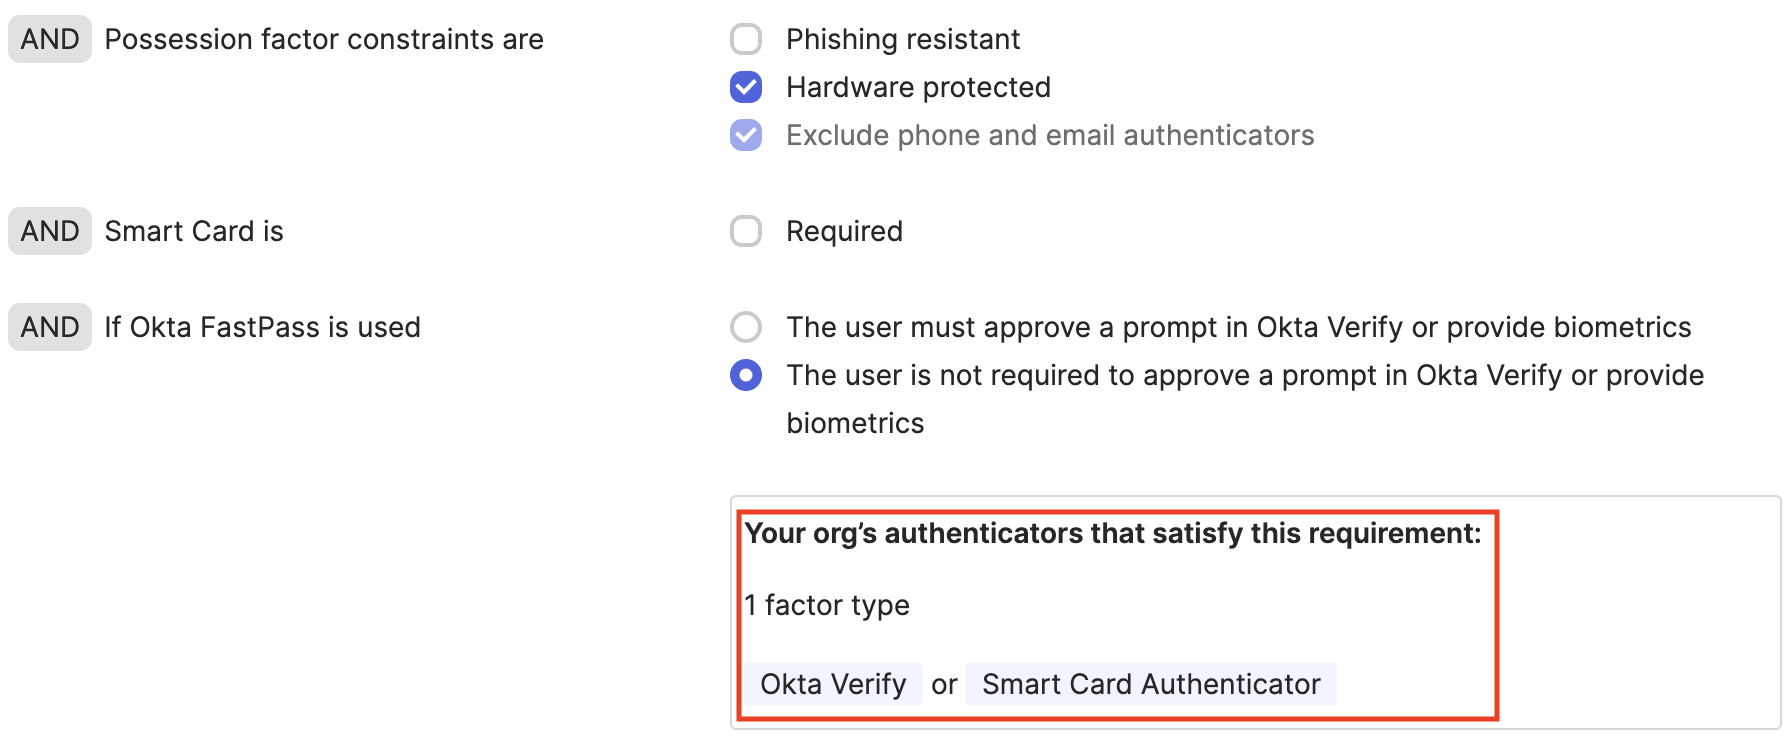
Task: Enable the Smart Card Required checkbox
Action: pos(746,231)
